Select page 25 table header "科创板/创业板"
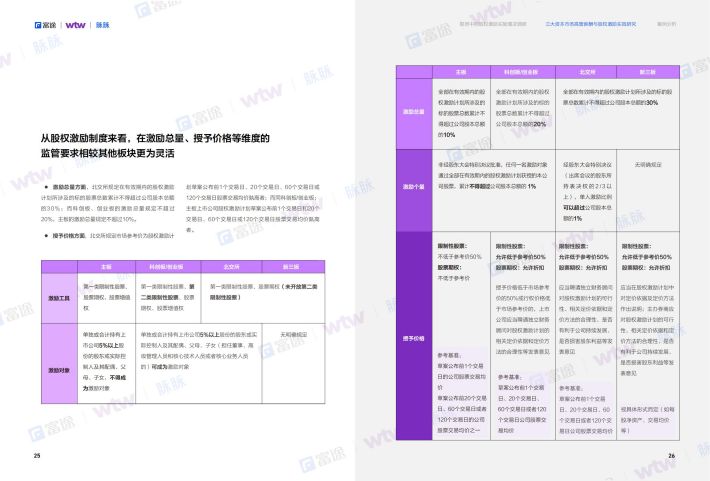Viewport: 710px width, 481px height. tap(167, 267)
